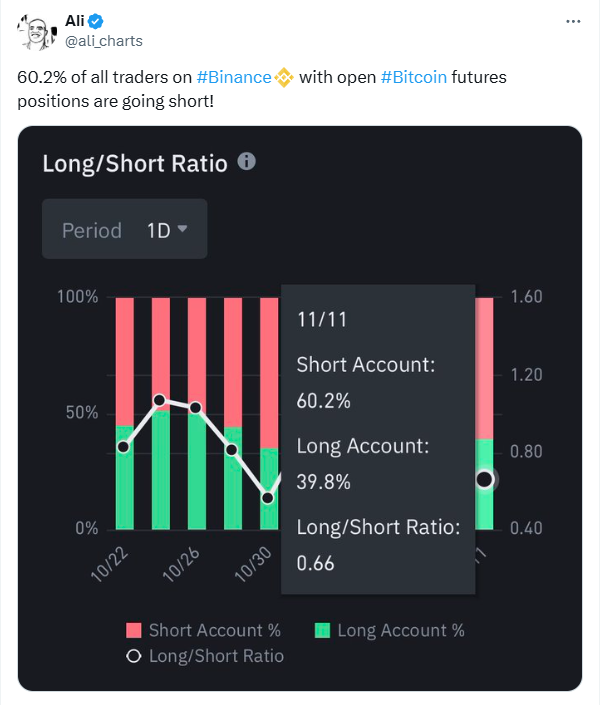
Task: Click the dropdown arrow next to 1D
Action: (x=182, y=229)
